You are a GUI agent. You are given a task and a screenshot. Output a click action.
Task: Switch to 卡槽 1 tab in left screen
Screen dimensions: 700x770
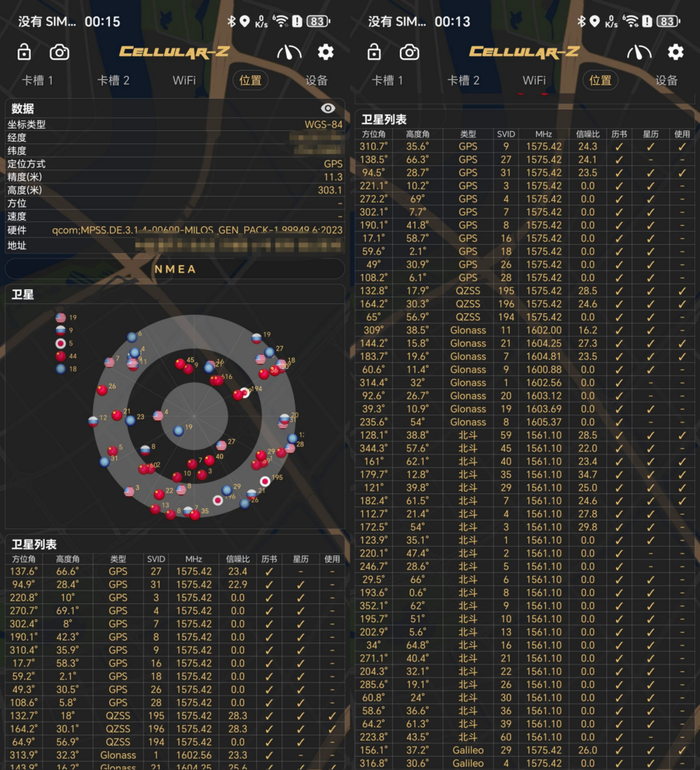pos(37,80)
